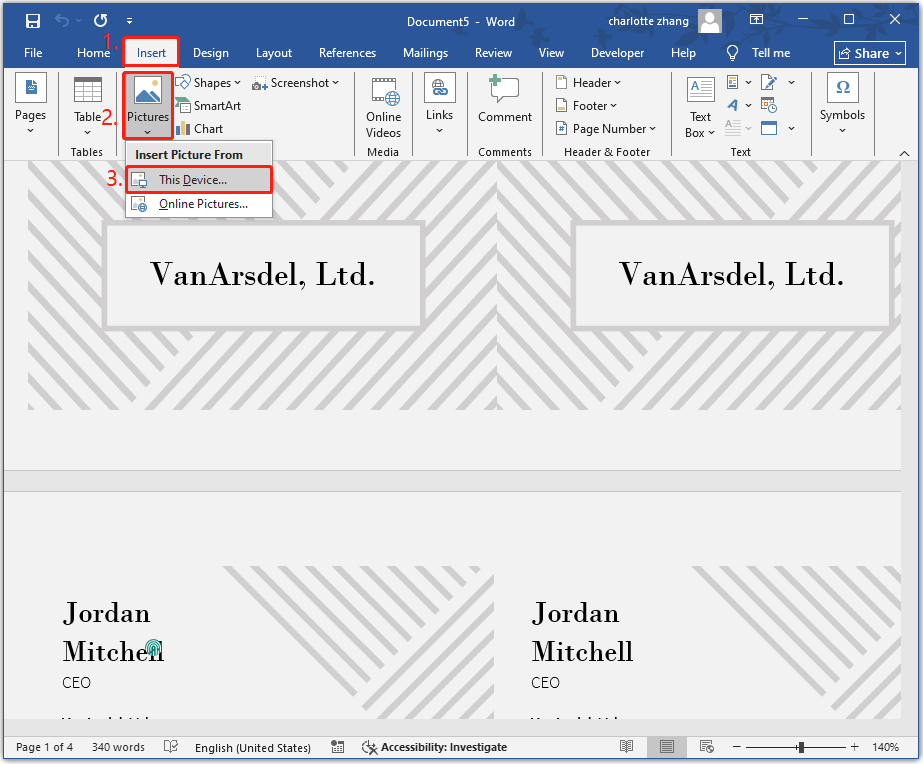Switch to the Home tab
Viewport: 923px width, 764px height.
(x=94, y=53)
